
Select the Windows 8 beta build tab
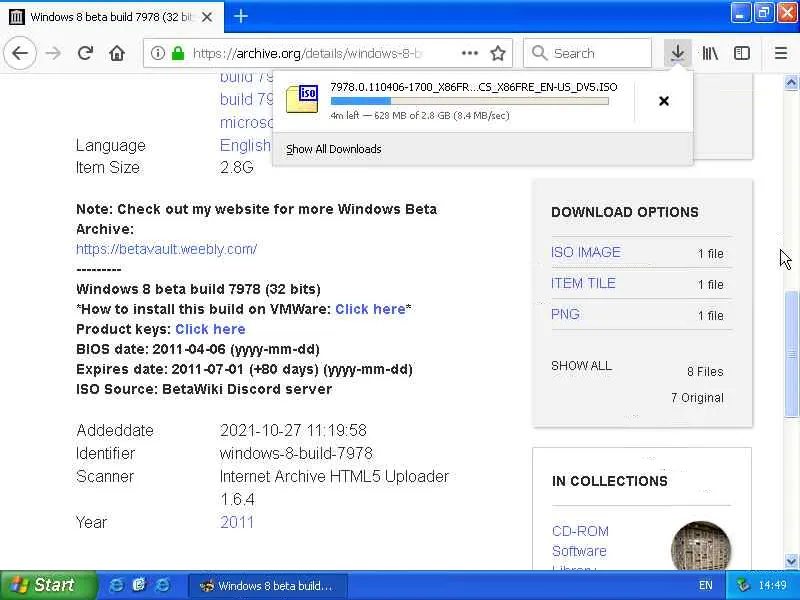point(112,17)
